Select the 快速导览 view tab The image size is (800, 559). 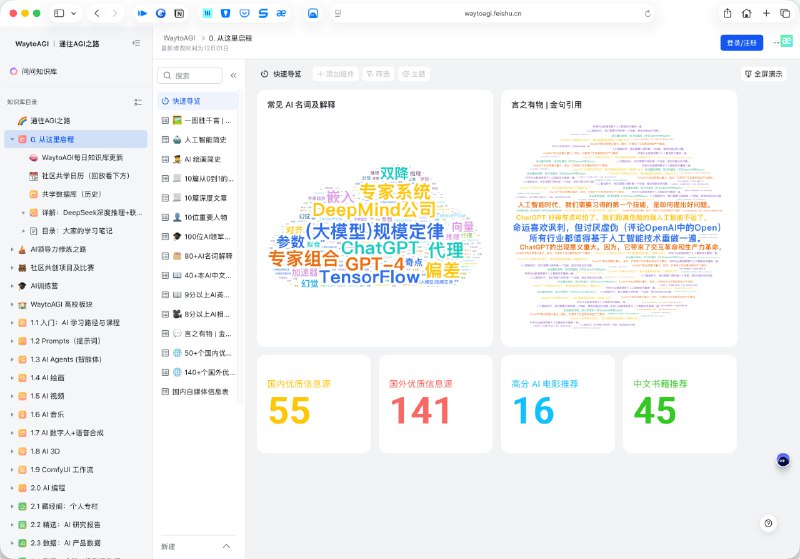(x=197, y=101)
